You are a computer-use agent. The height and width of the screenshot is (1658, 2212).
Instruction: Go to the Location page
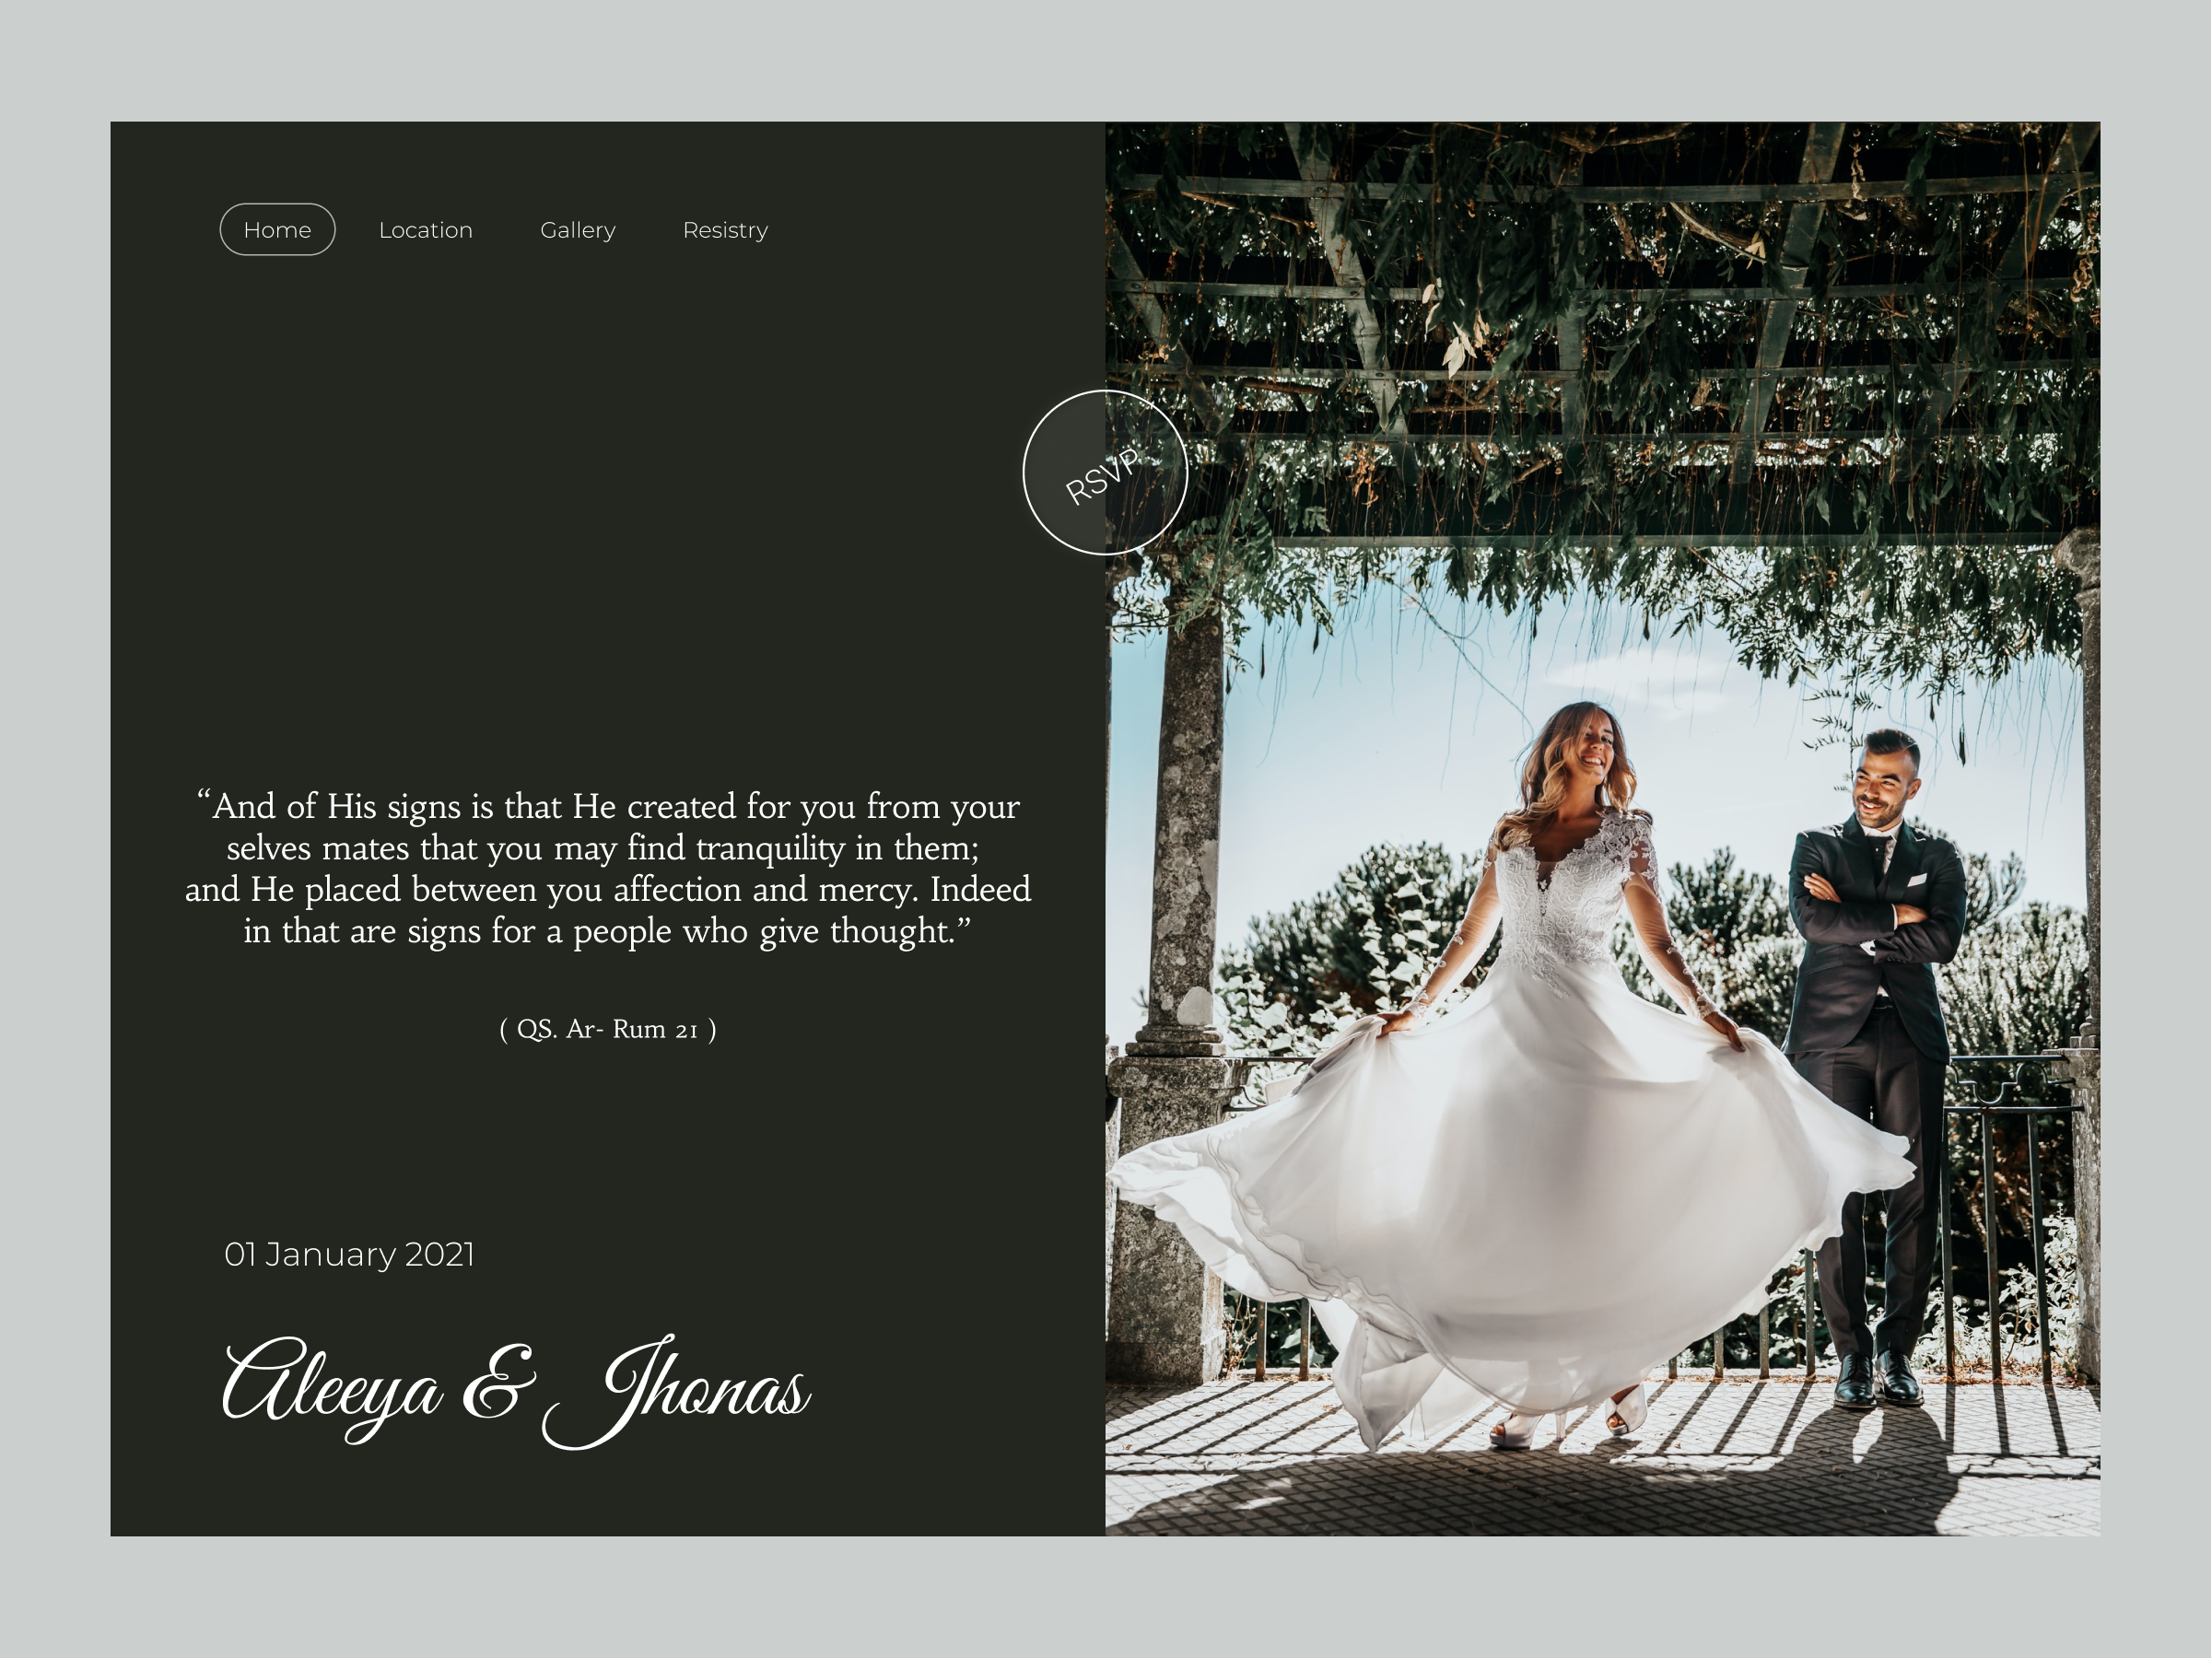[x=426, y=230]
